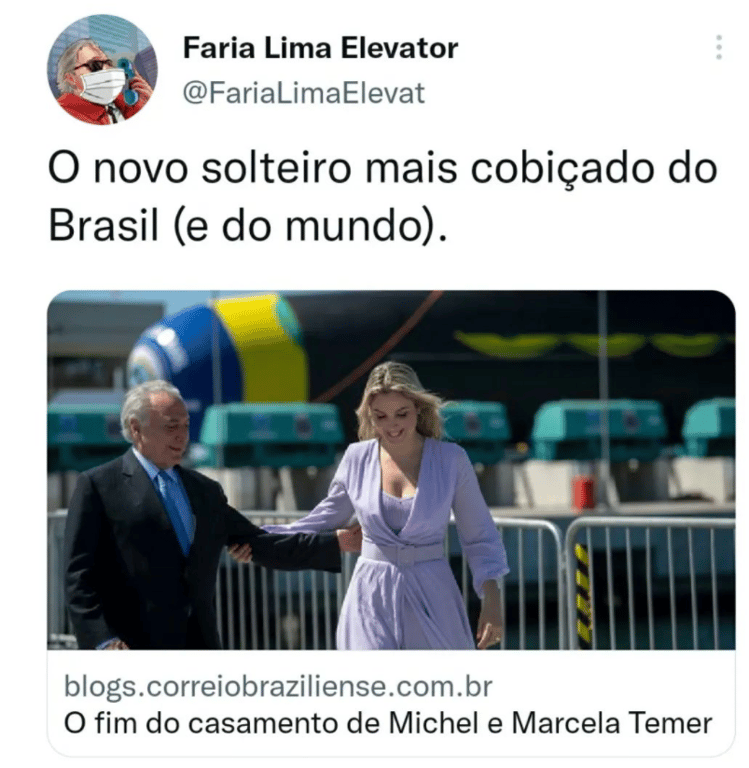The image size is (749, 768).
Task: Click the lilac belt on the dress
Action: [403, 552]
